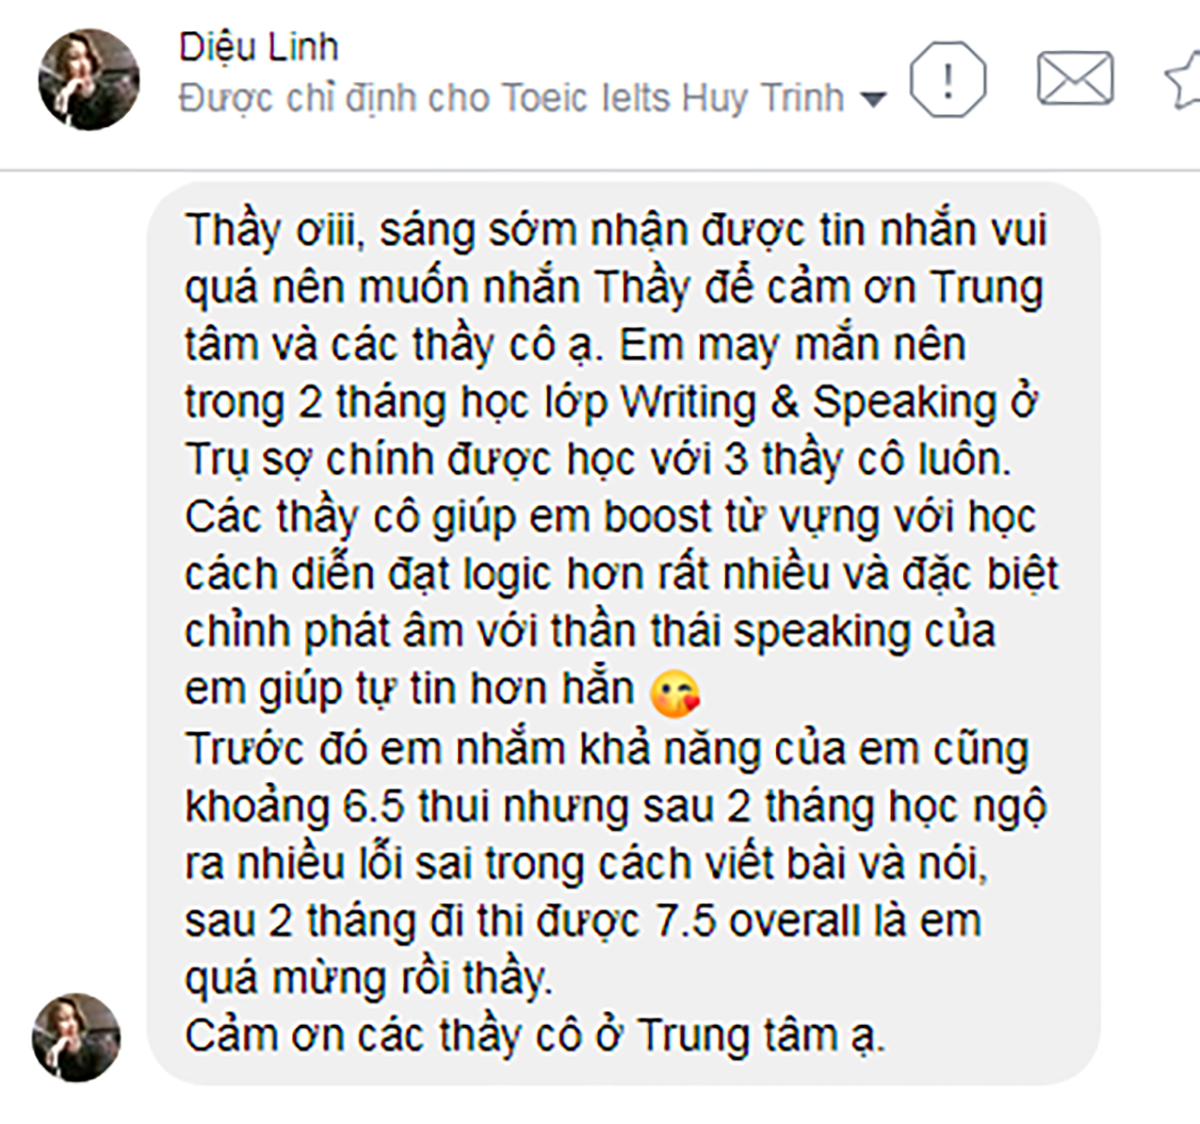Select the gray message bubble from Diệu Linh

pos(623,632)
